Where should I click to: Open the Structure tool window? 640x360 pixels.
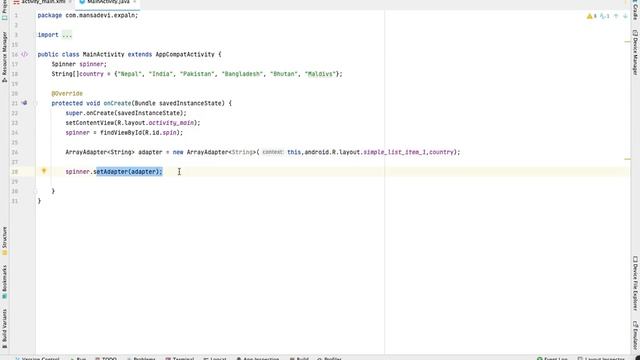[x=4, y=241]
